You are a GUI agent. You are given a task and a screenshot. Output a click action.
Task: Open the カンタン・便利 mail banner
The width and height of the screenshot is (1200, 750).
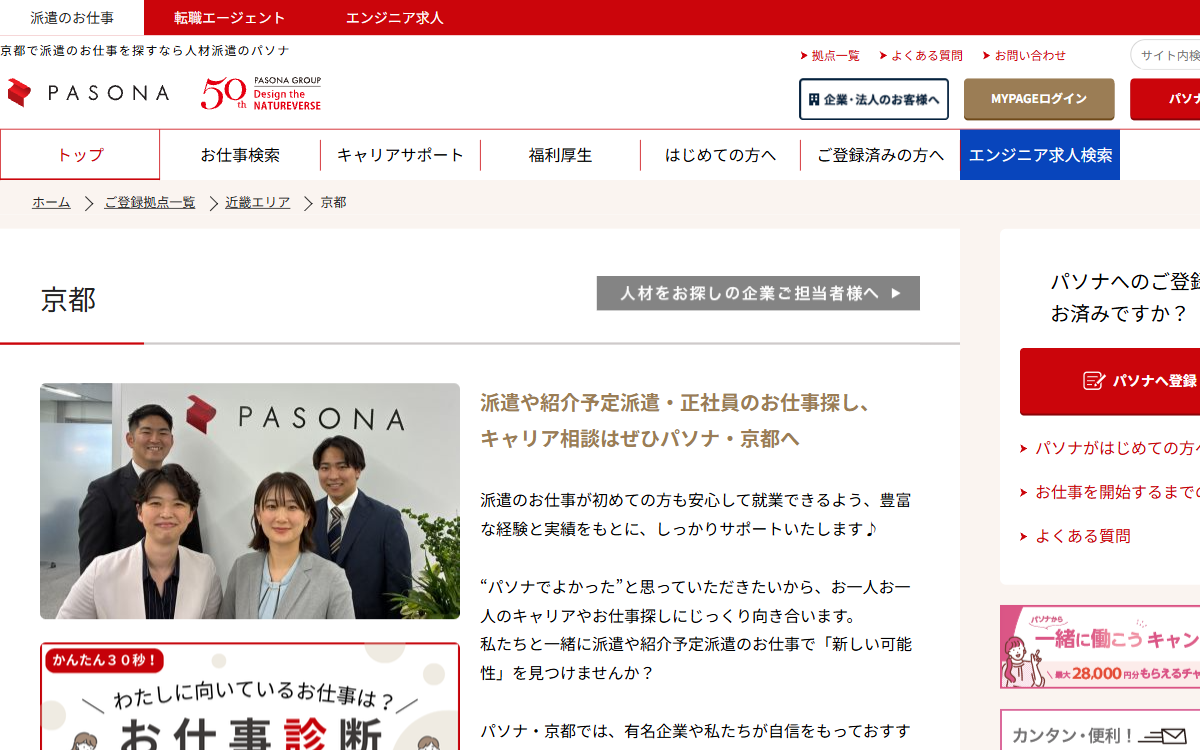pyautogui.click(x=1100, y=730)
